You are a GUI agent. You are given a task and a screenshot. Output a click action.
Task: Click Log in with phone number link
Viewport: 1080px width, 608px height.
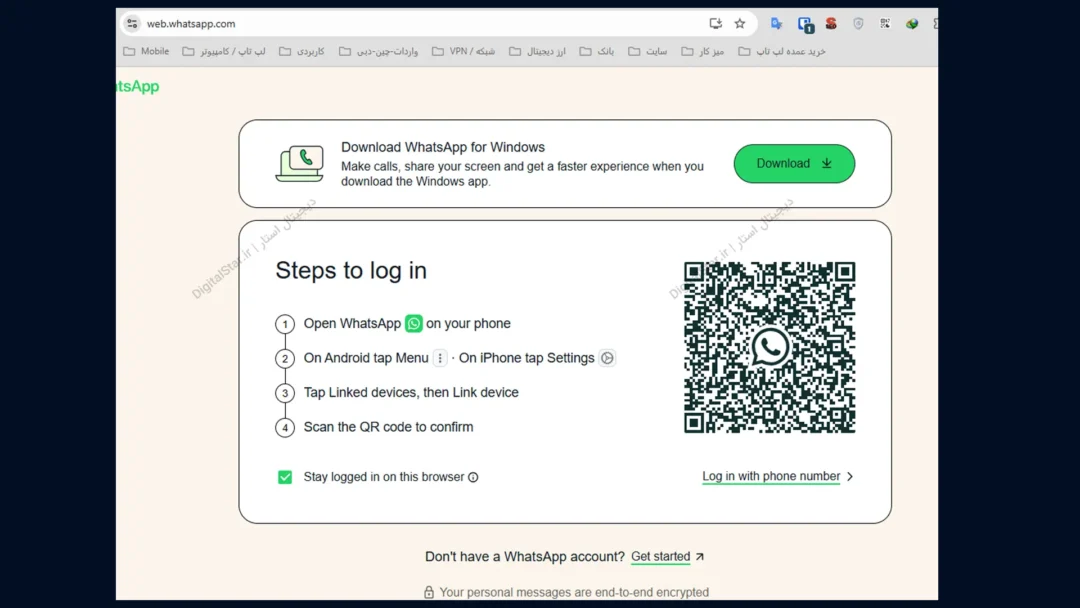click(771, 477)
